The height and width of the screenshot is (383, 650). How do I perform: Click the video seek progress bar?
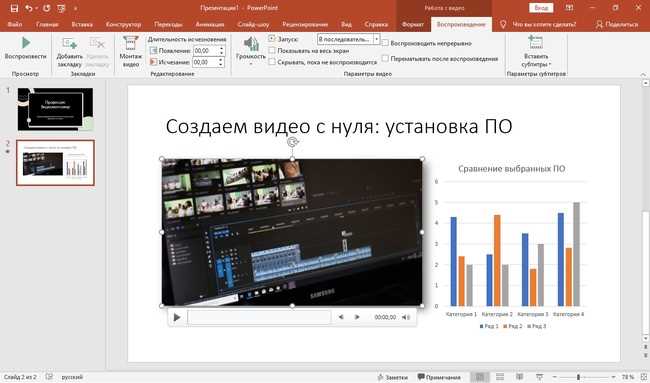pyautogui.click(x=260, y=318)
